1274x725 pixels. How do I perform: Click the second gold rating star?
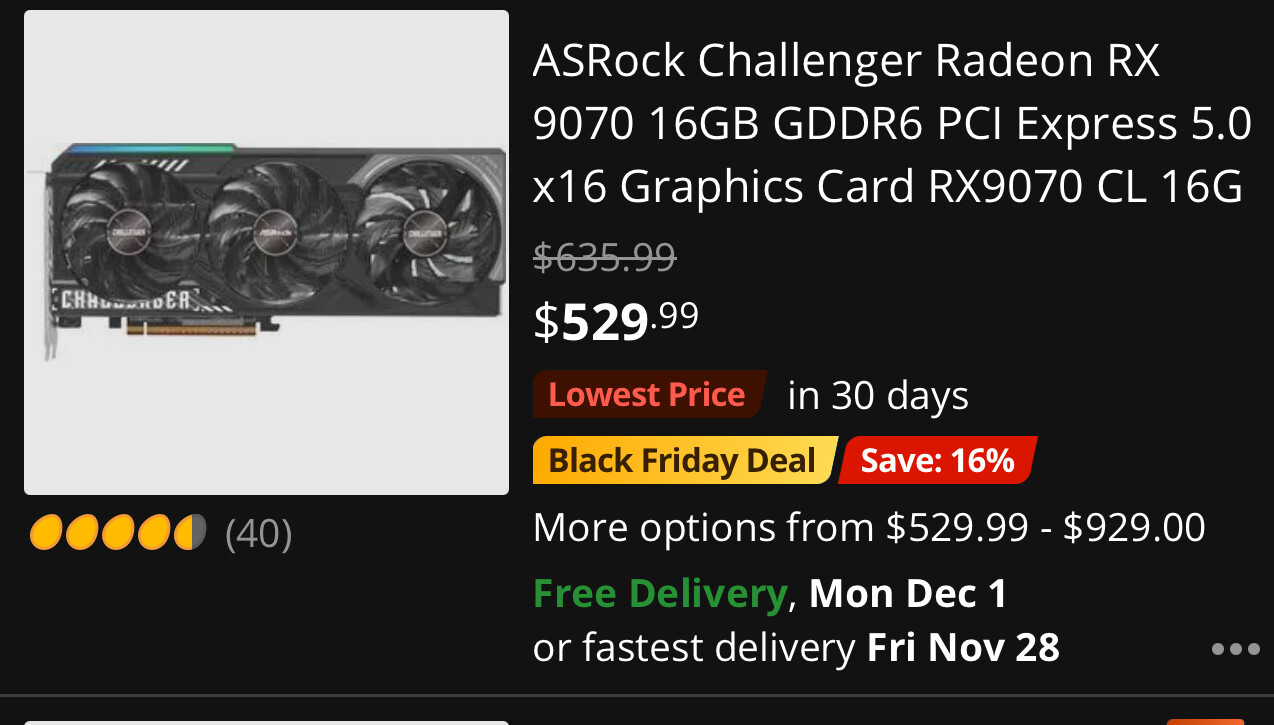point(82,533)
